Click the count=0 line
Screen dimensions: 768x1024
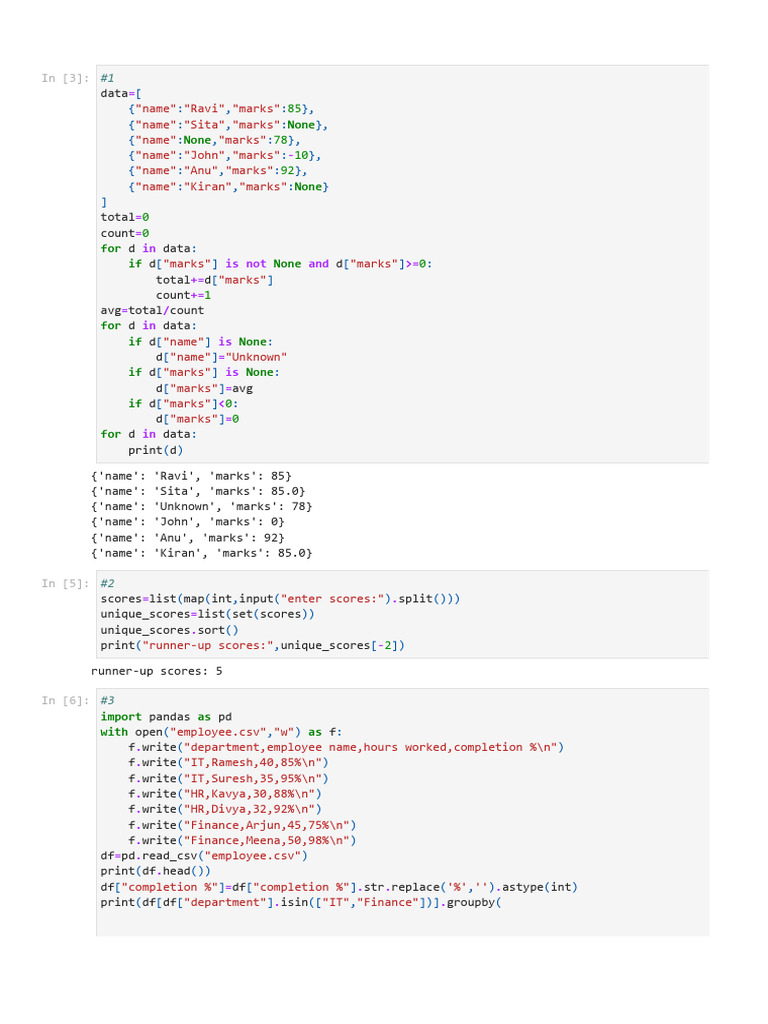[125, 233]
